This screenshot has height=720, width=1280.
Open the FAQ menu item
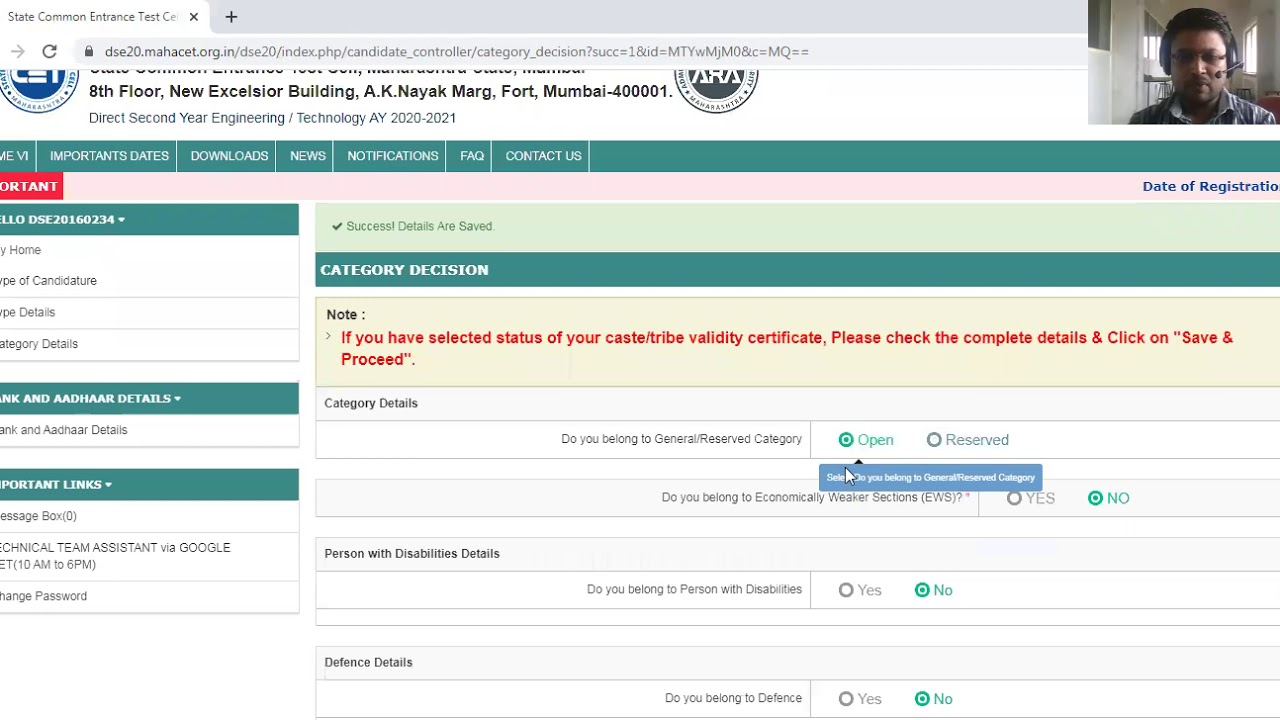pos(472,156)
